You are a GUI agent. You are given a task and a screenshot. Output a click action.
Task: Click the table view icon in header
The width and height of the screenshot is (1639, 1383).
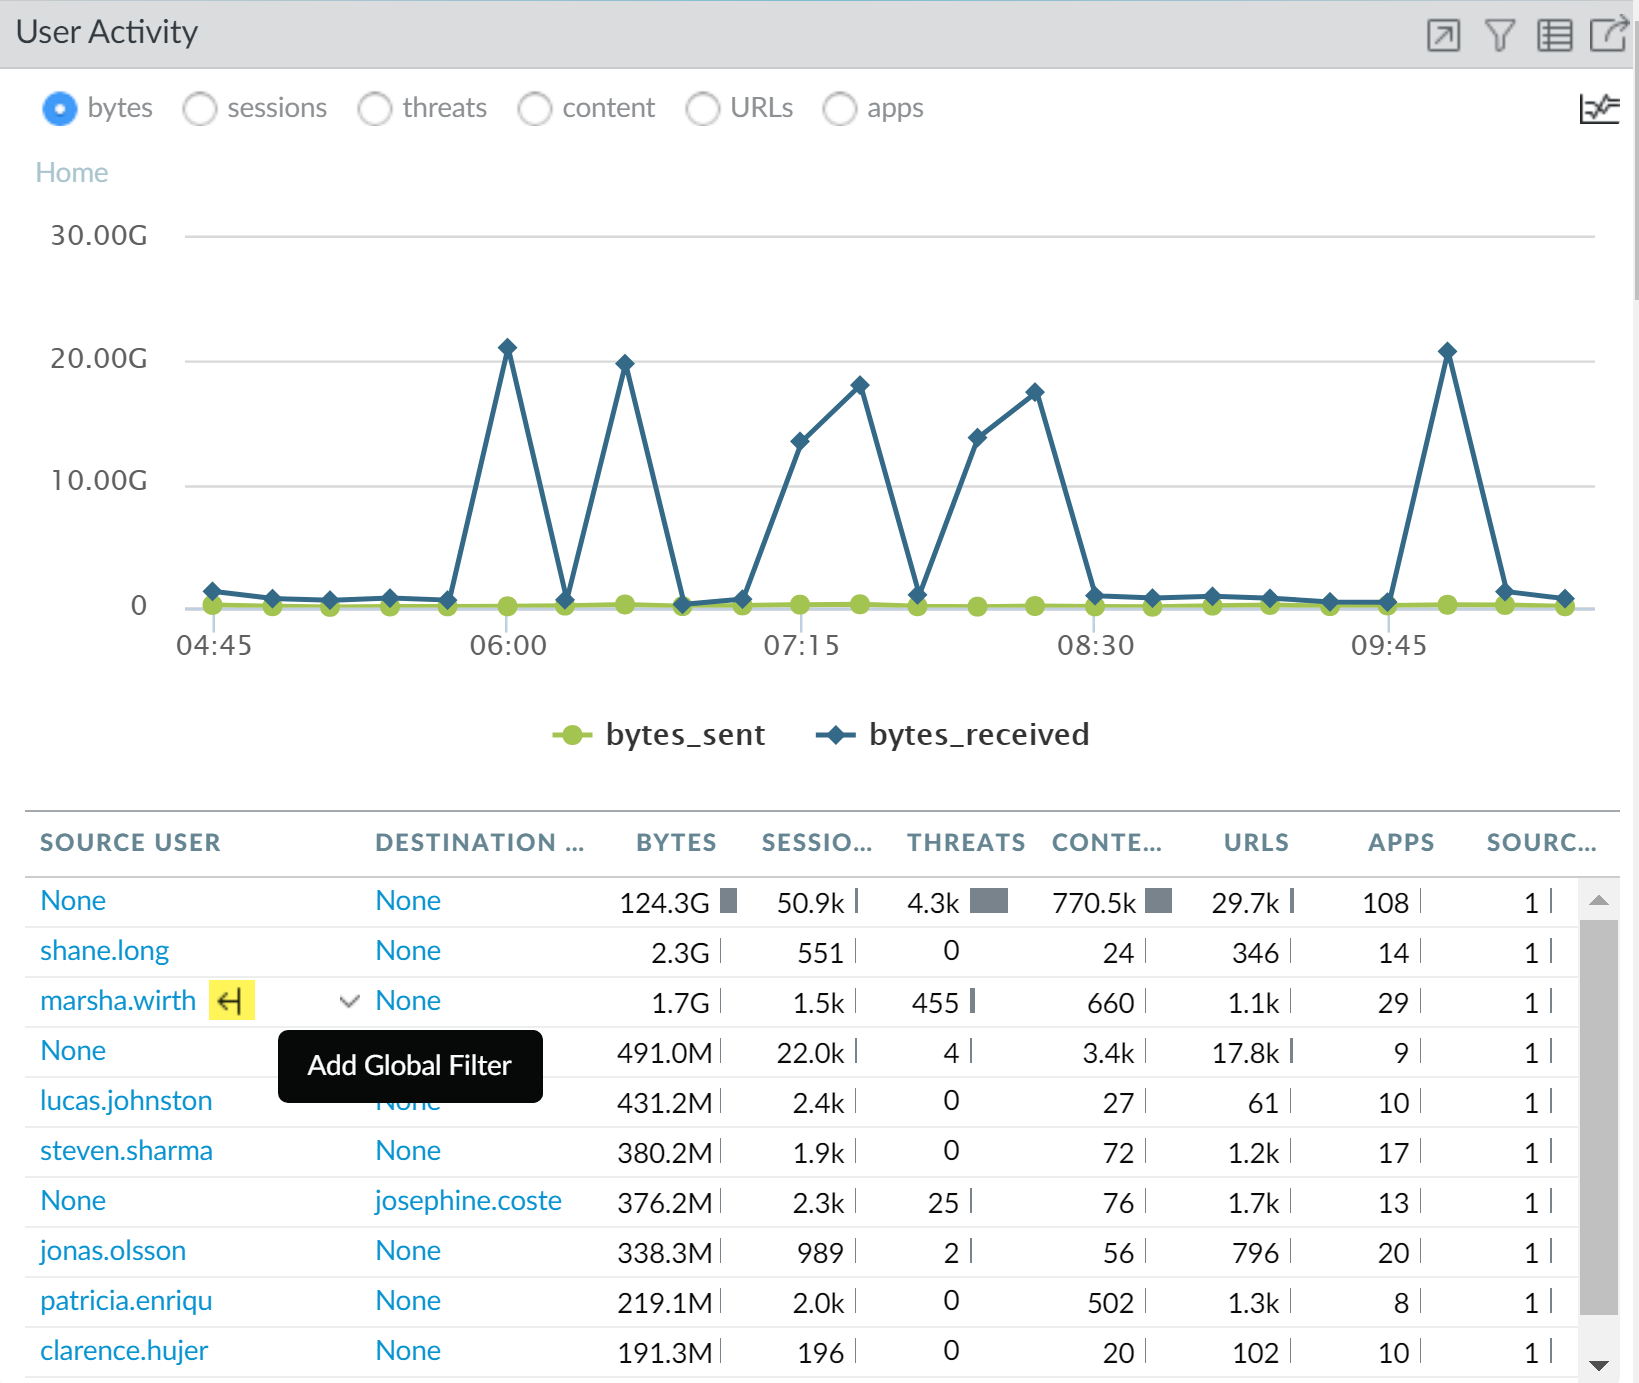(x=1554, y=36)
